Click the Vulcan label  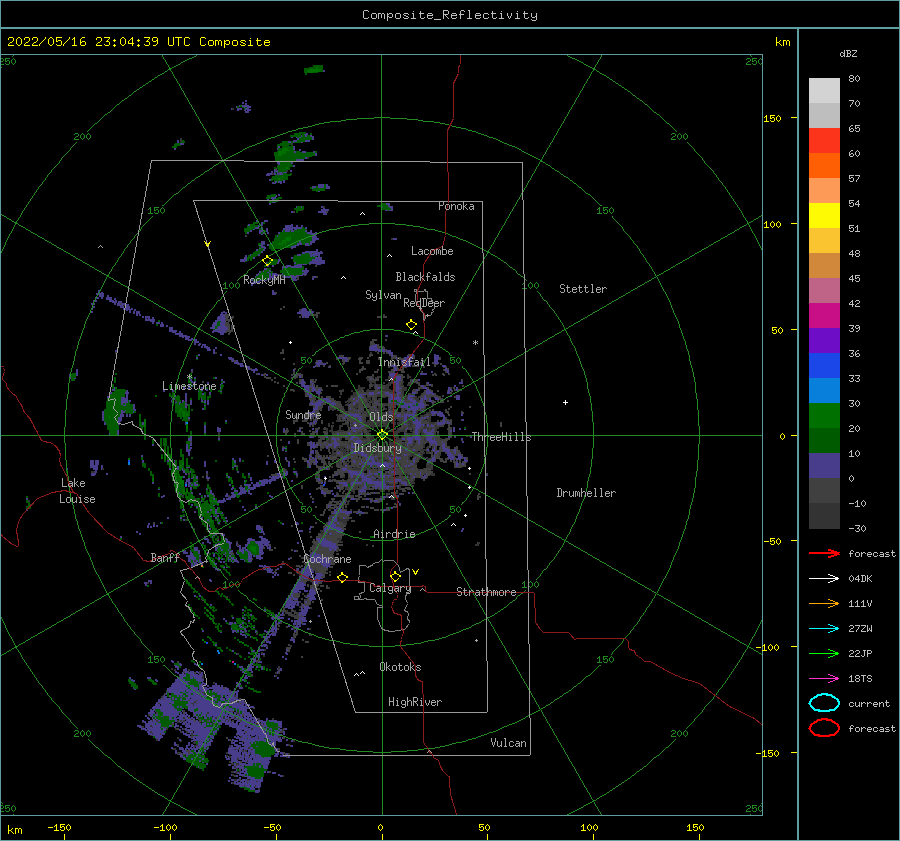click(x=509, y=743)
